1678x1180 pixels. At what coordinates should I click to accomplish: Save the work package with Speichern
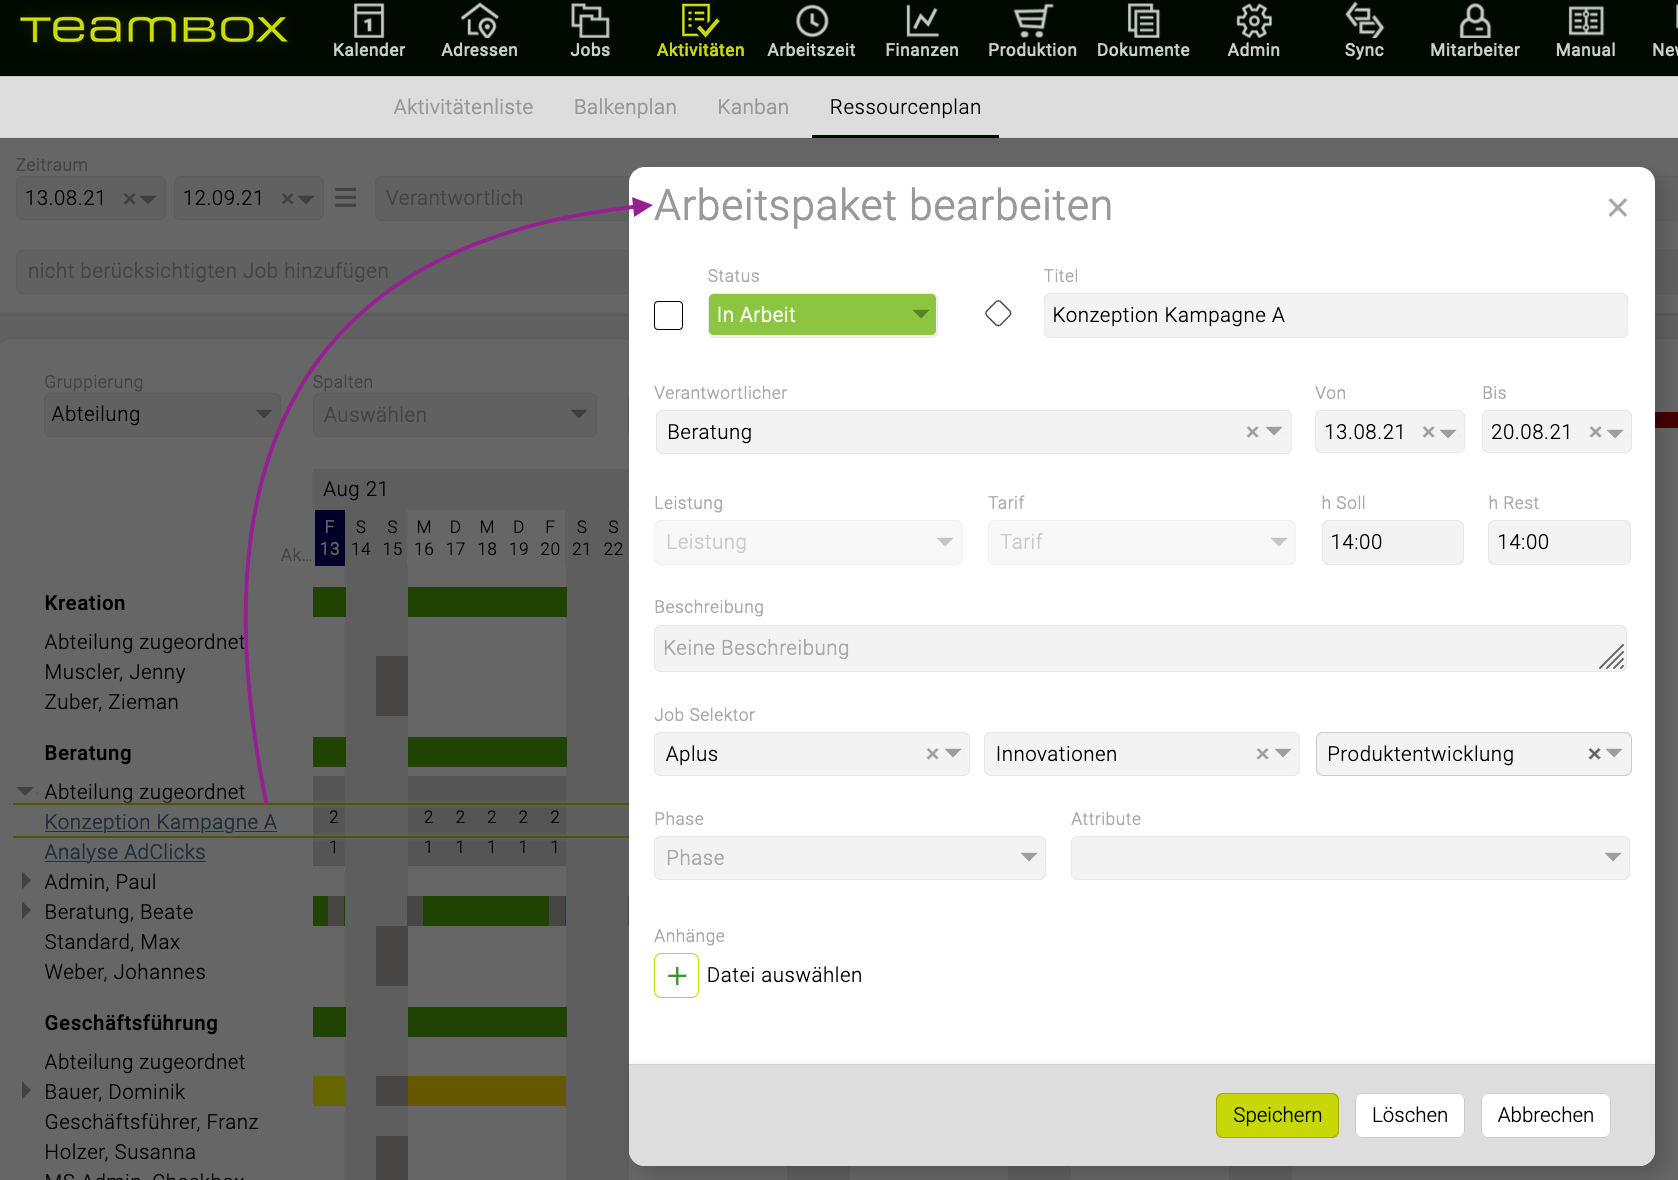tap(1276, 1115)
